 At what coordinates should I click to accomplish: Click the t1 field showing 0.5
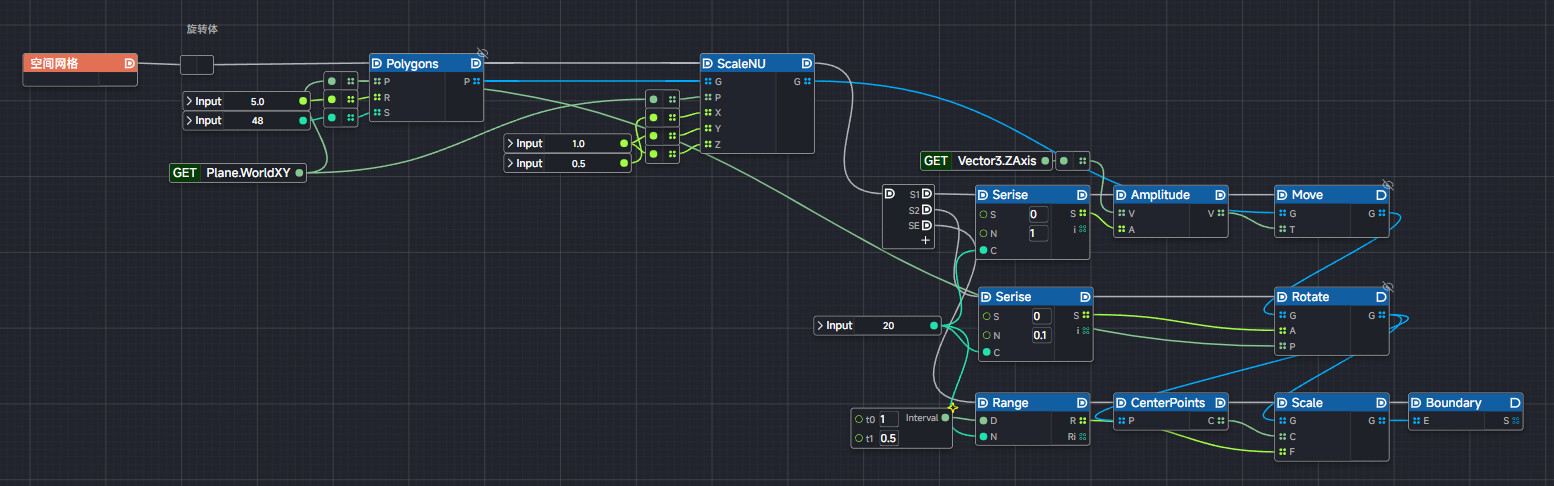pos(887,439)
